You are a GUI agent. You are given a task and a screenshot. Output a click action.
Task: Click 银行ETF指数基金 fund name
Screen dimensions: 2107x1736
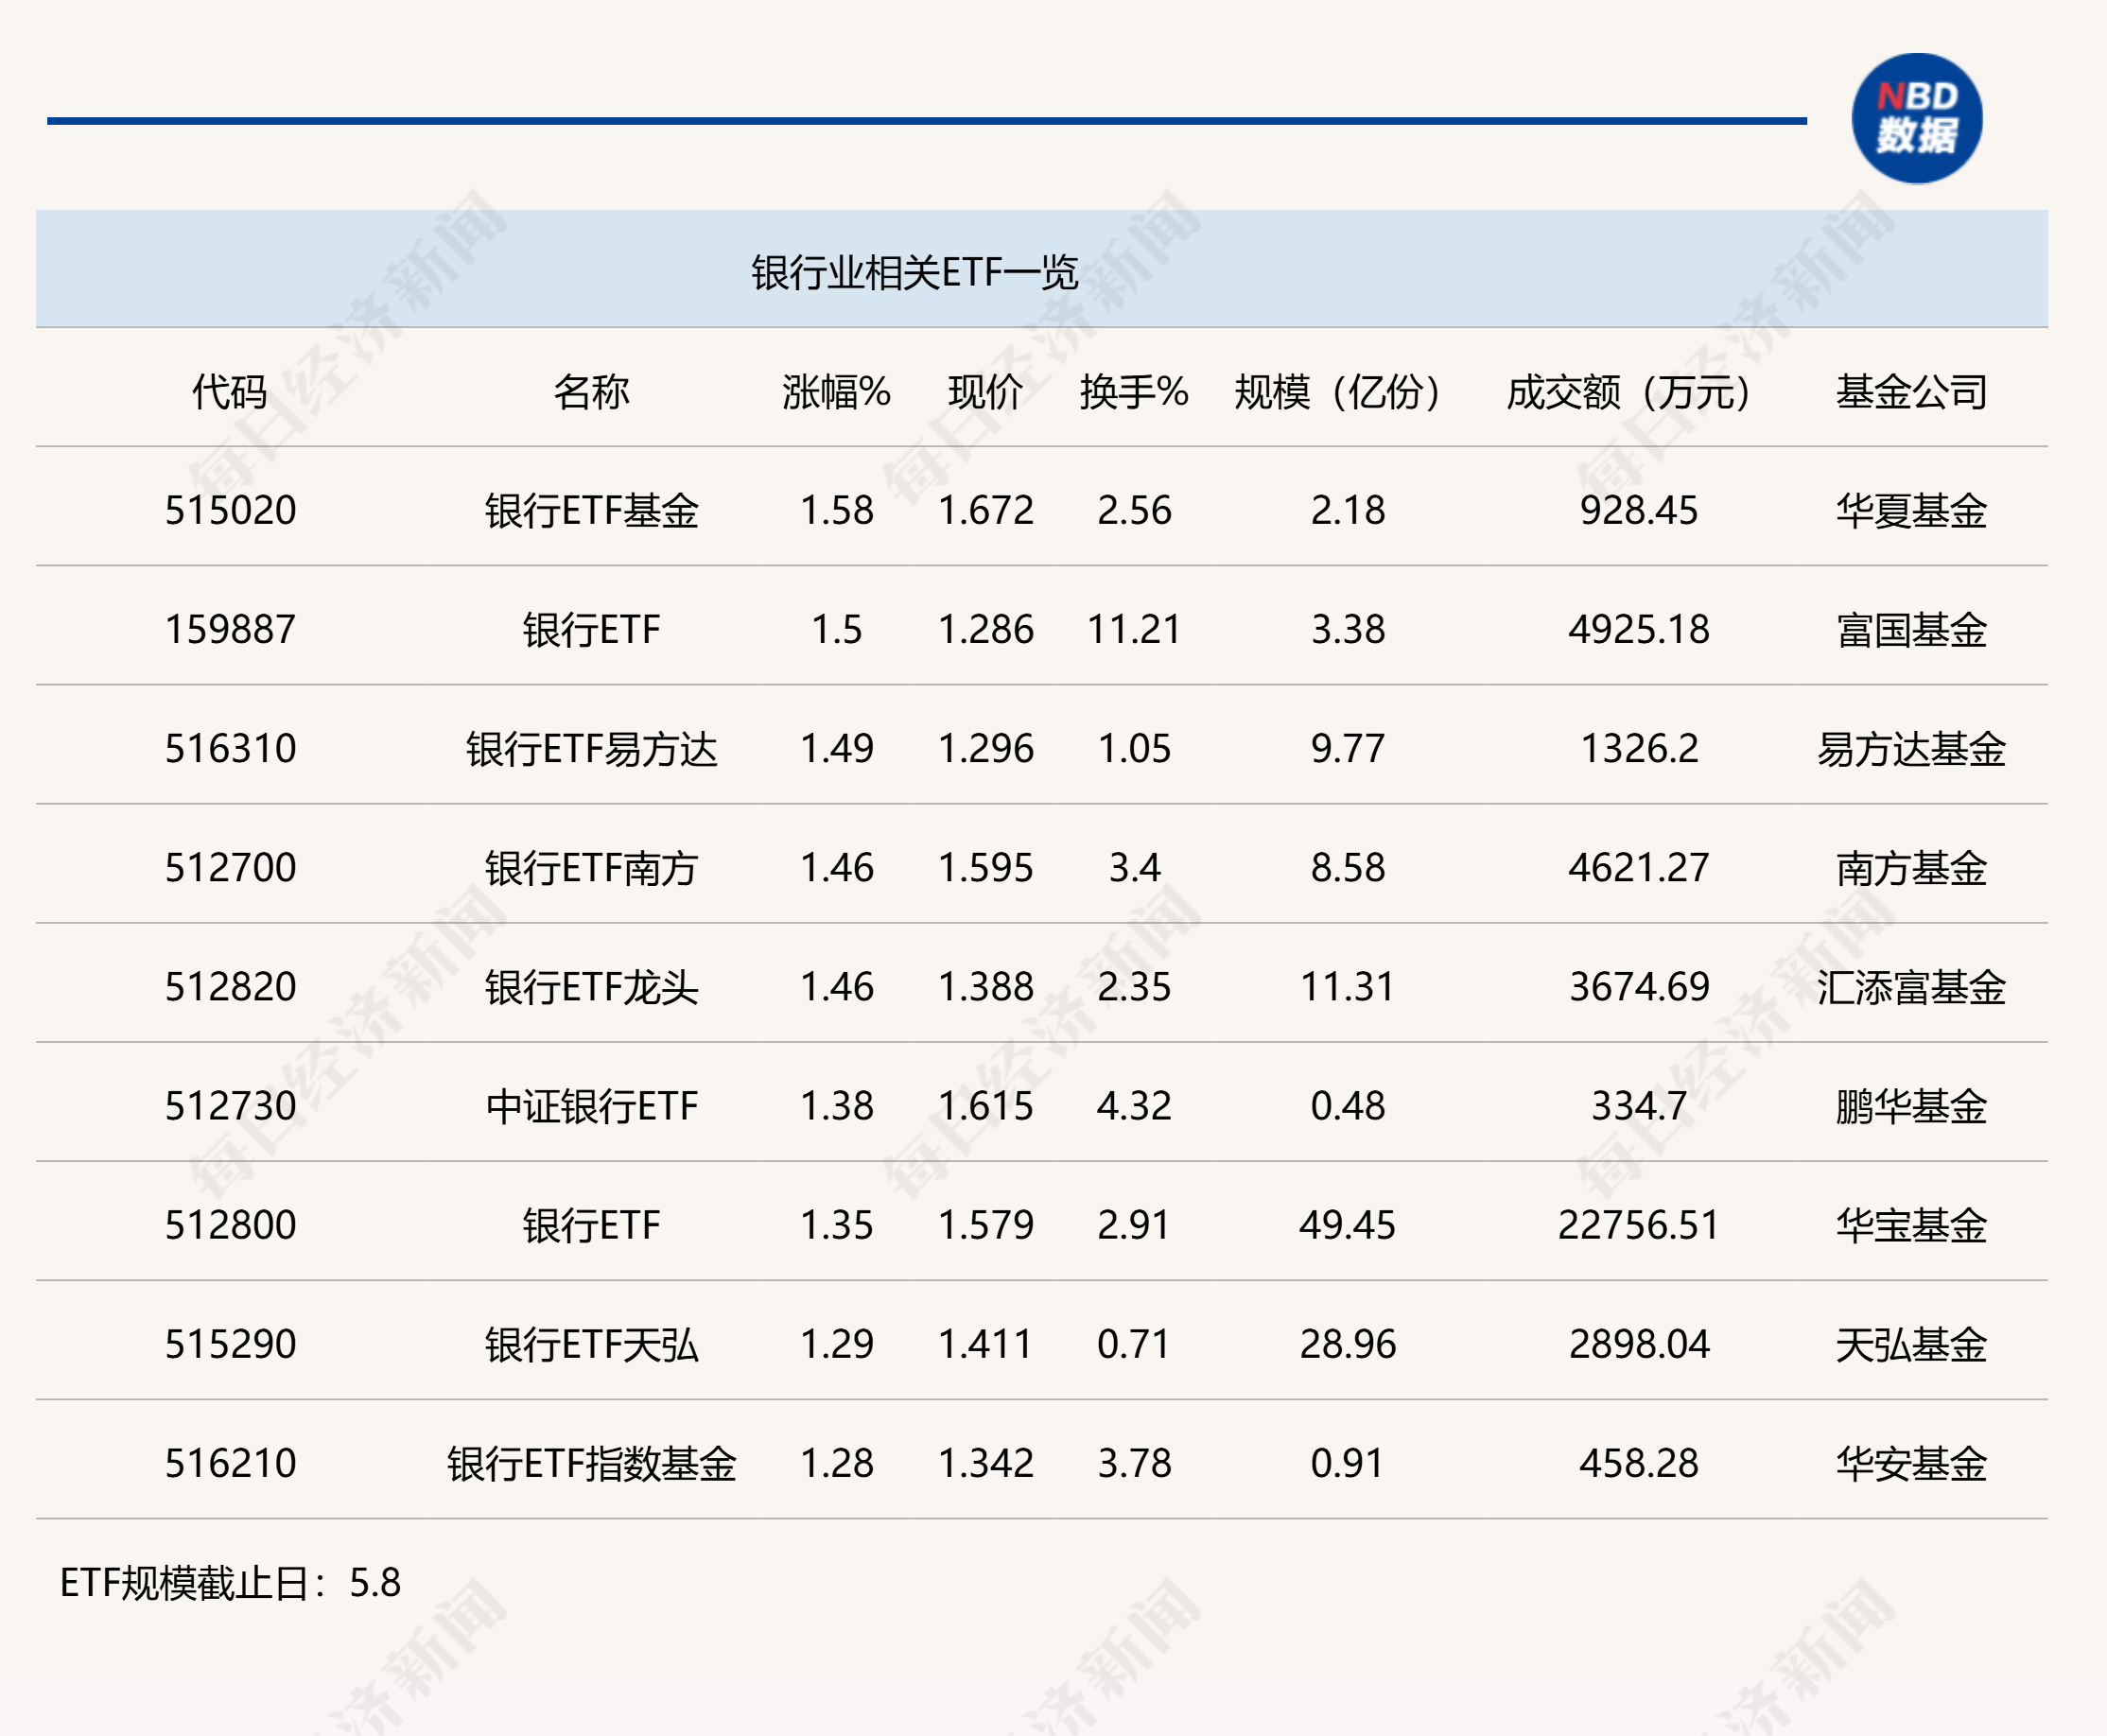[x=591, y=1463]
